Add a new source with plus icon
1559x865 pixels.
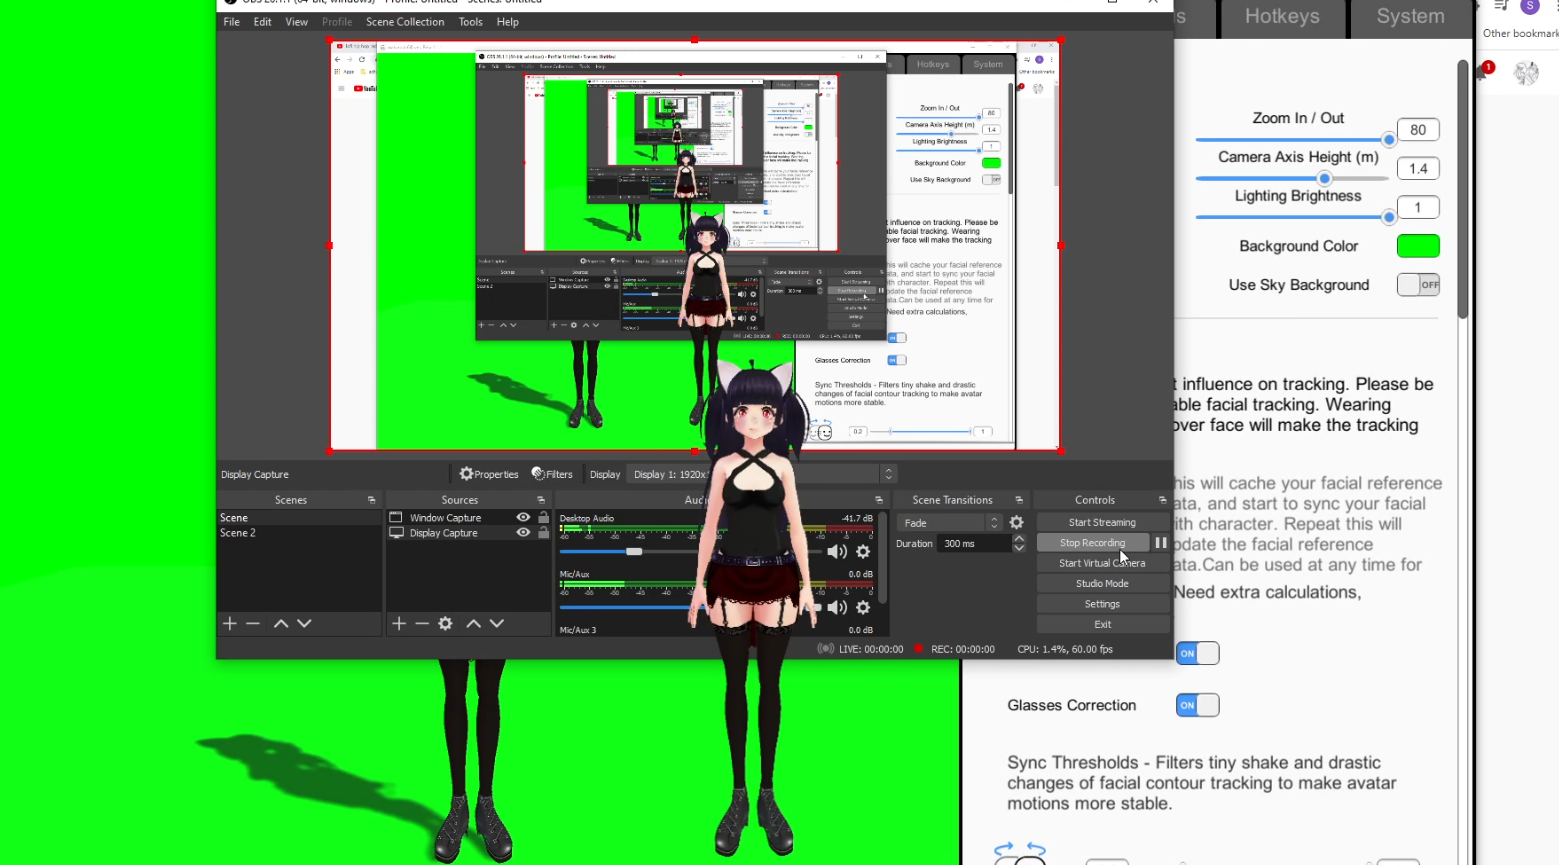tap(399, 624)
